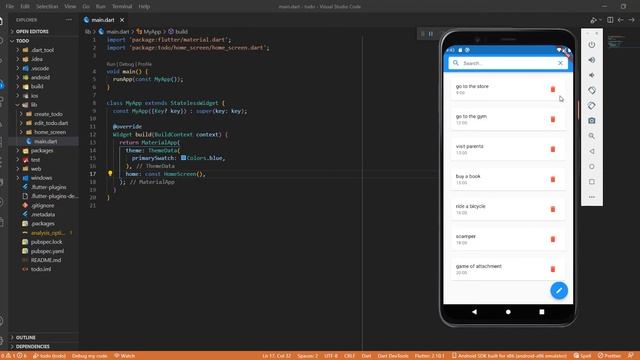This screenshot has height=360, width=640.
Task: Expand the build folder
Action: coord(37,87)
